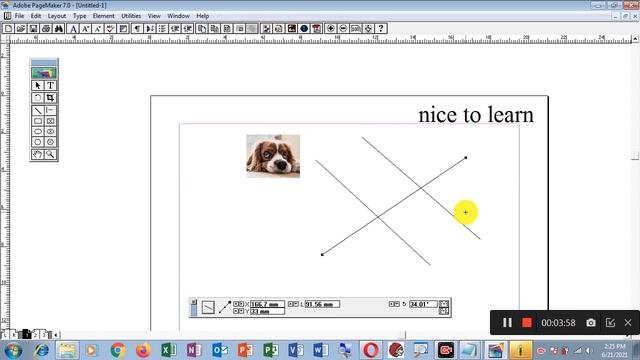The height and width of the screenshot is (360, 640).
Task: Click the Open file toolbar icon
Action: pyautogui.click(x=20, y=29)
